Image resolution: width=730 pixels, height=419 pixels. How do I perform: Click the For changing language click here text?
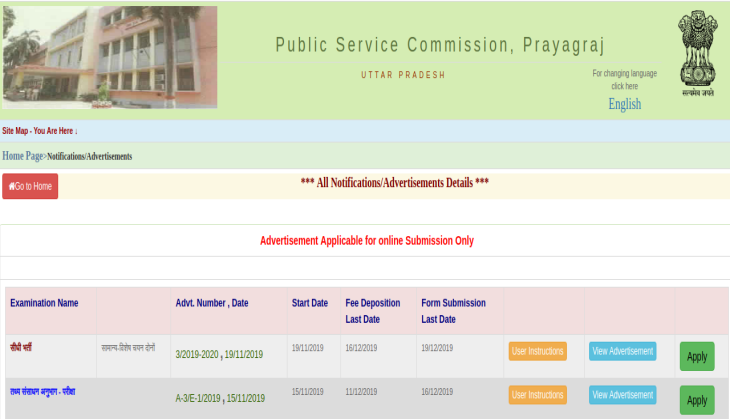(x=625, y=80)
